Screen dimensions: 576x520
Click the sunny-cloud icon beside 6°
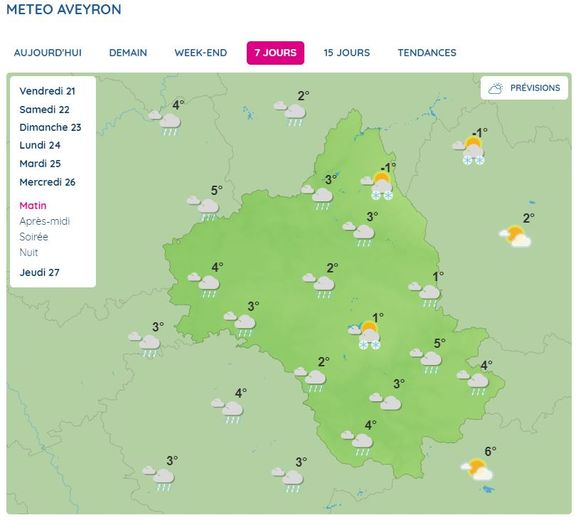point(477,469)
